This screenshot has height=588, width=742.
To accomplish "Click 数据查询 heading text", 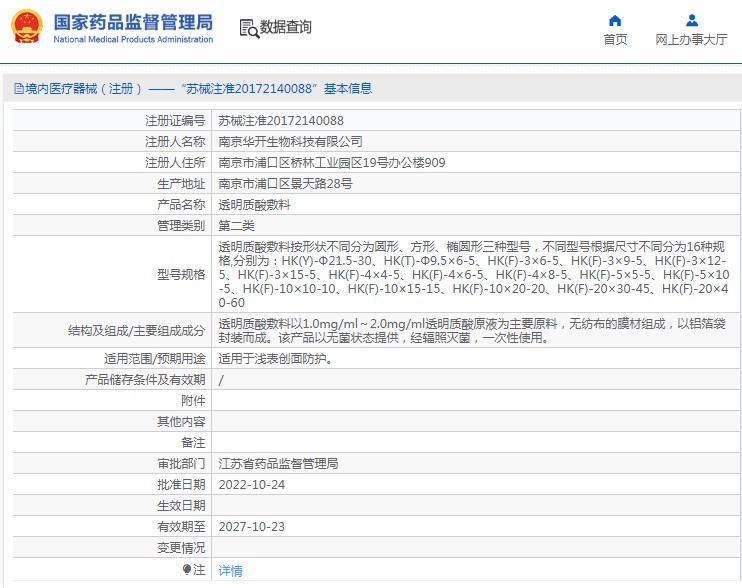I will tap(285, 27).
